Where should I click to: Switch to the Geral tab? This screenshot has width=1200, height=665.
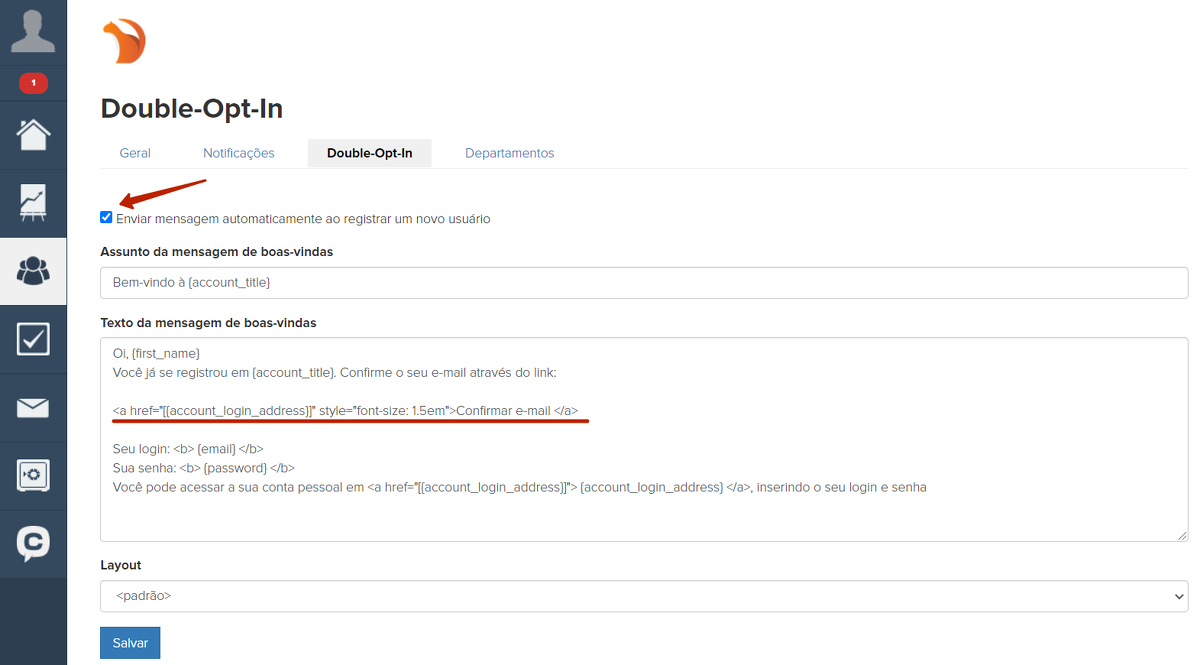pos(135,153)
